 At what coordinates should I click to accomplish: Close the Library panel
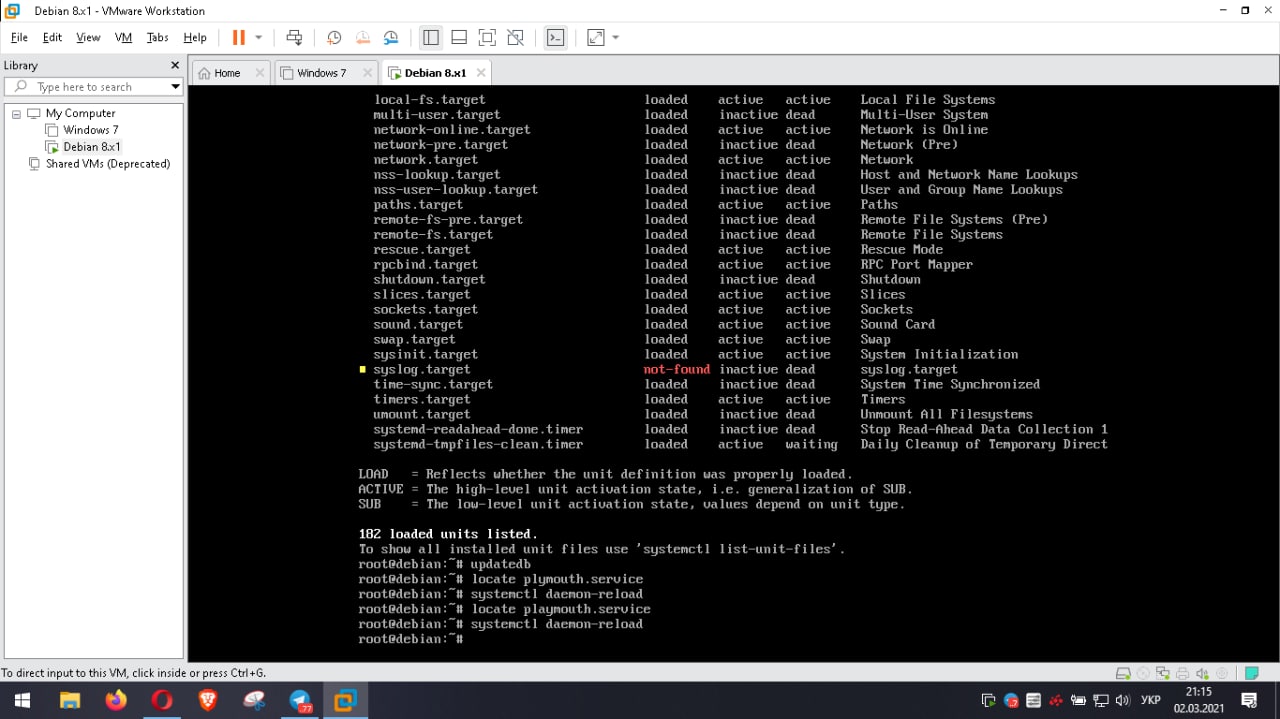click(x=175, y=65)
